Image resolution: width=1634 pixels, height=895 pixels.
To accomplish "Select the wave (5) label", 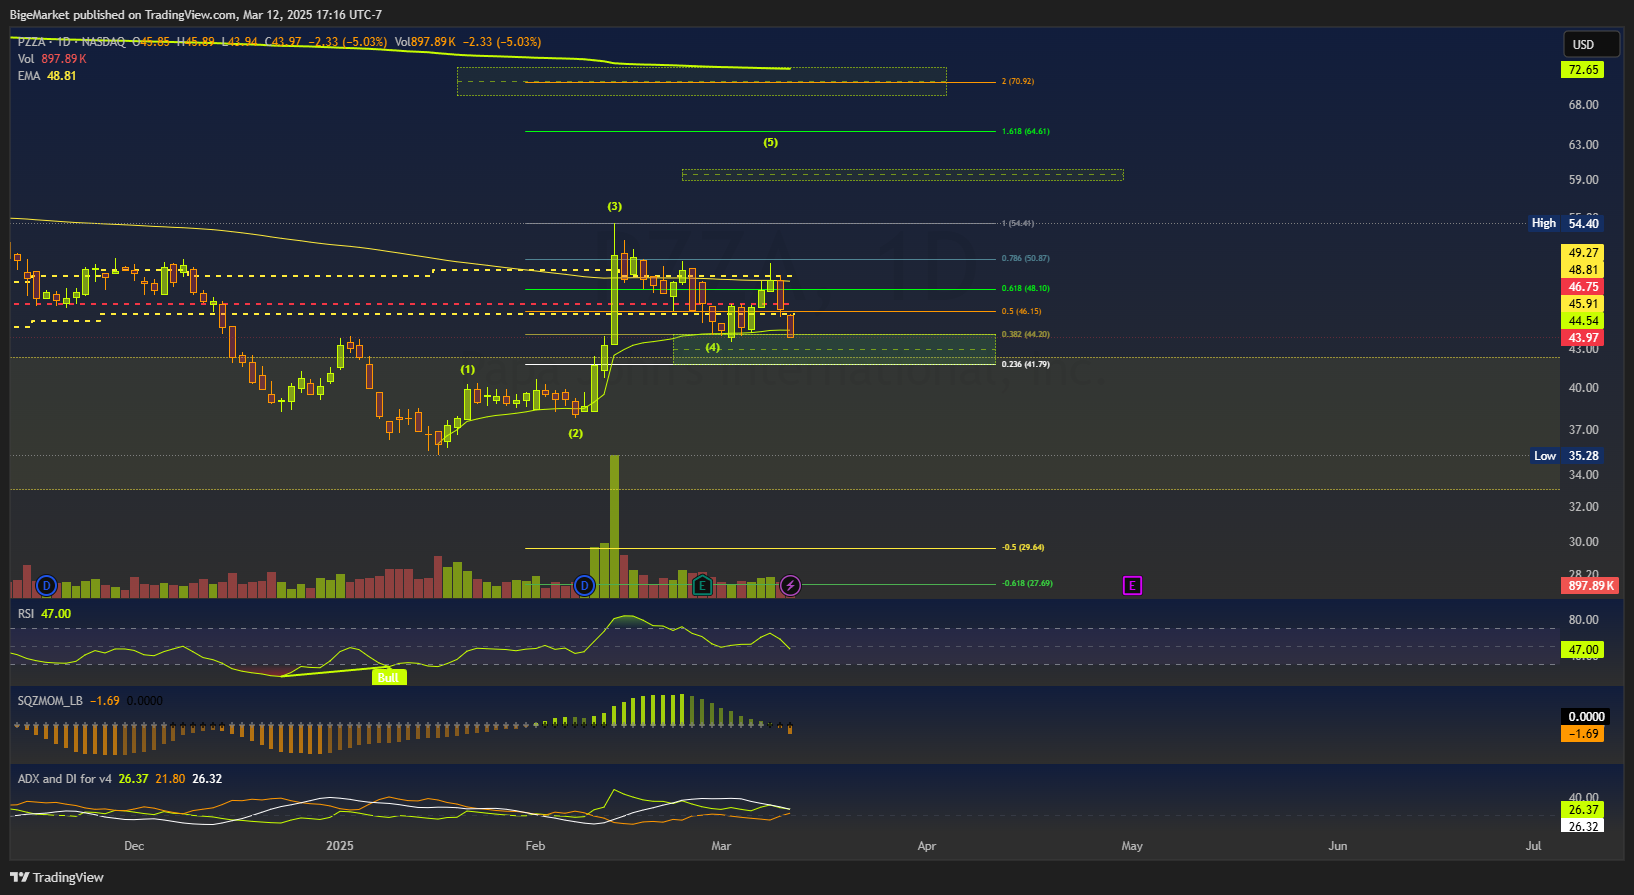I will (770, 142).
